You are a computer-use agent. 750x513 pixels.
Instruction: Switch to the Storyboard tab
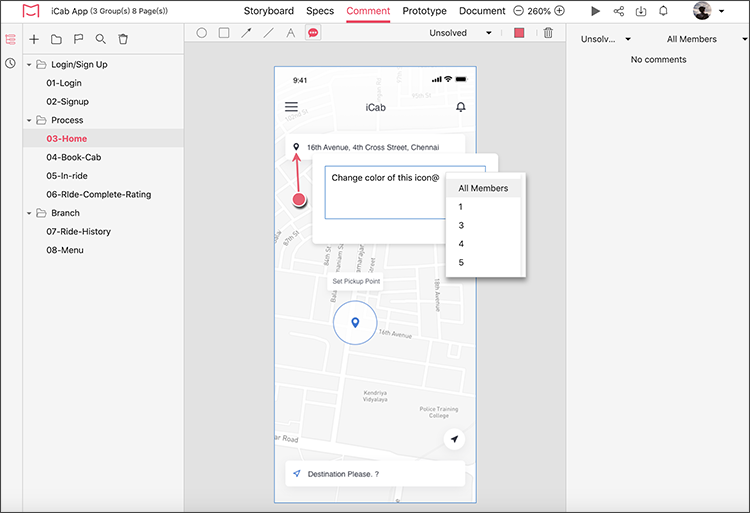[269, 11]
